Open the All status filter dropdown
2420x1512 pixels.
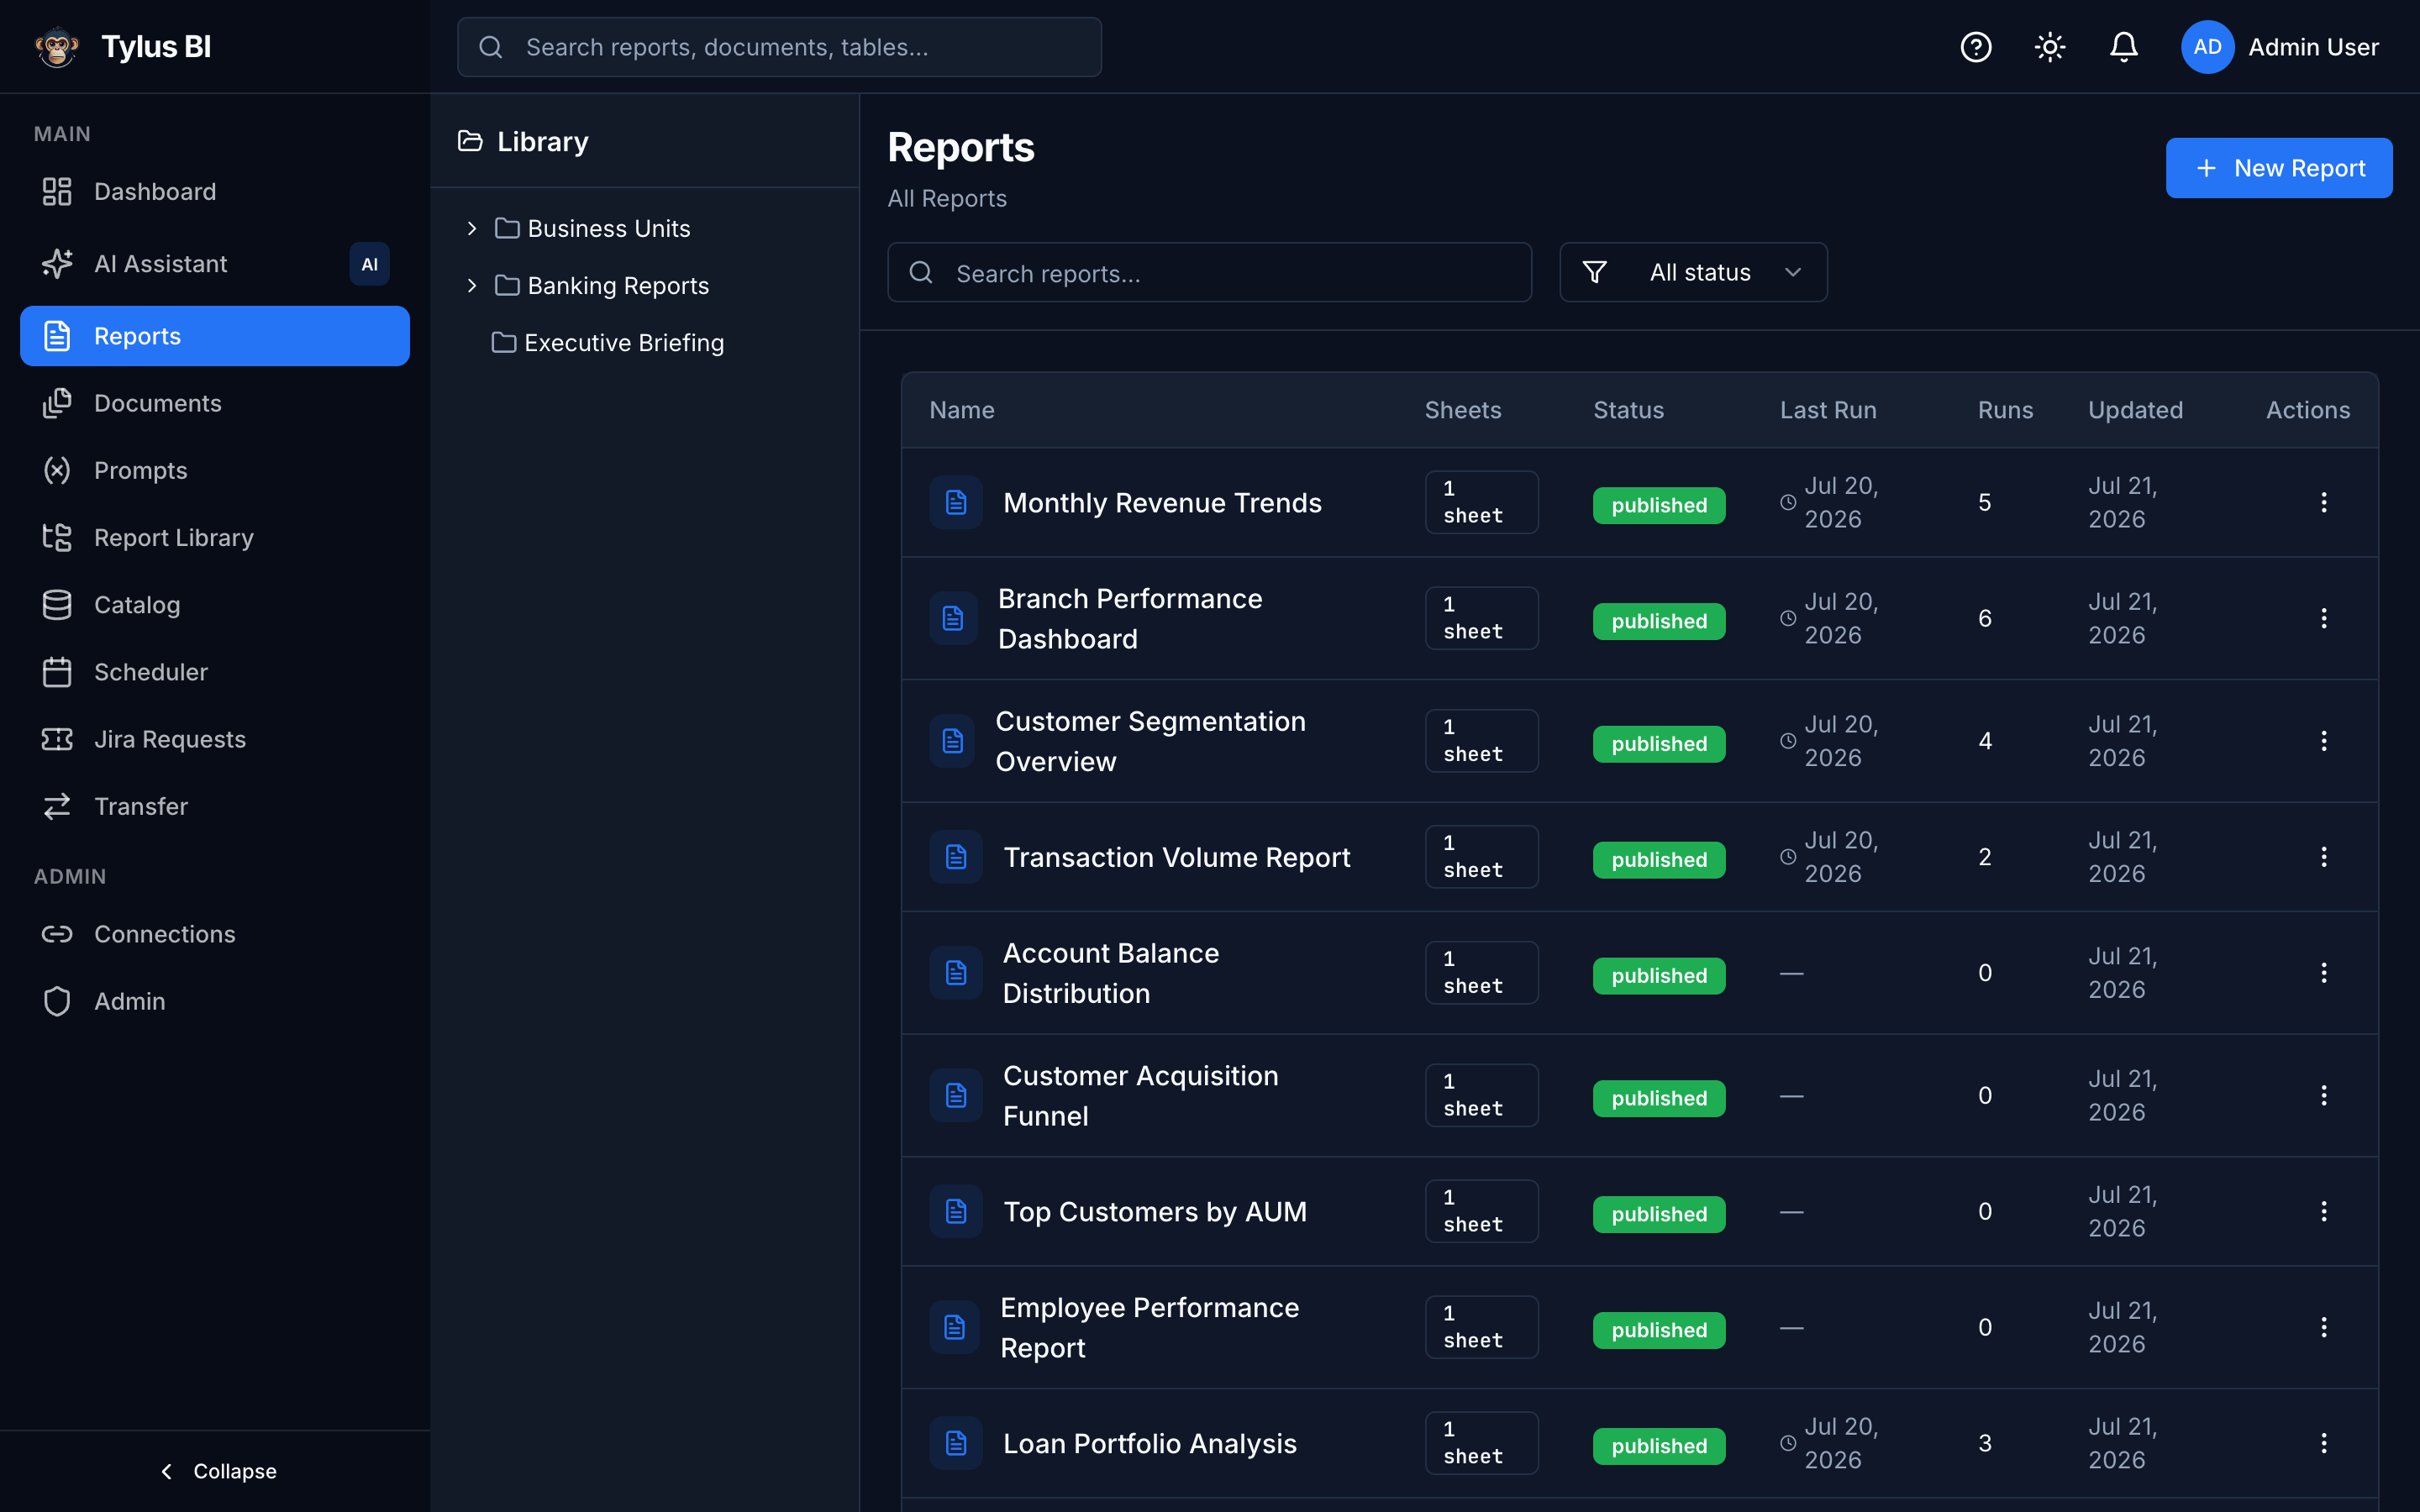pyautogui.click(x=1693, y=272)
